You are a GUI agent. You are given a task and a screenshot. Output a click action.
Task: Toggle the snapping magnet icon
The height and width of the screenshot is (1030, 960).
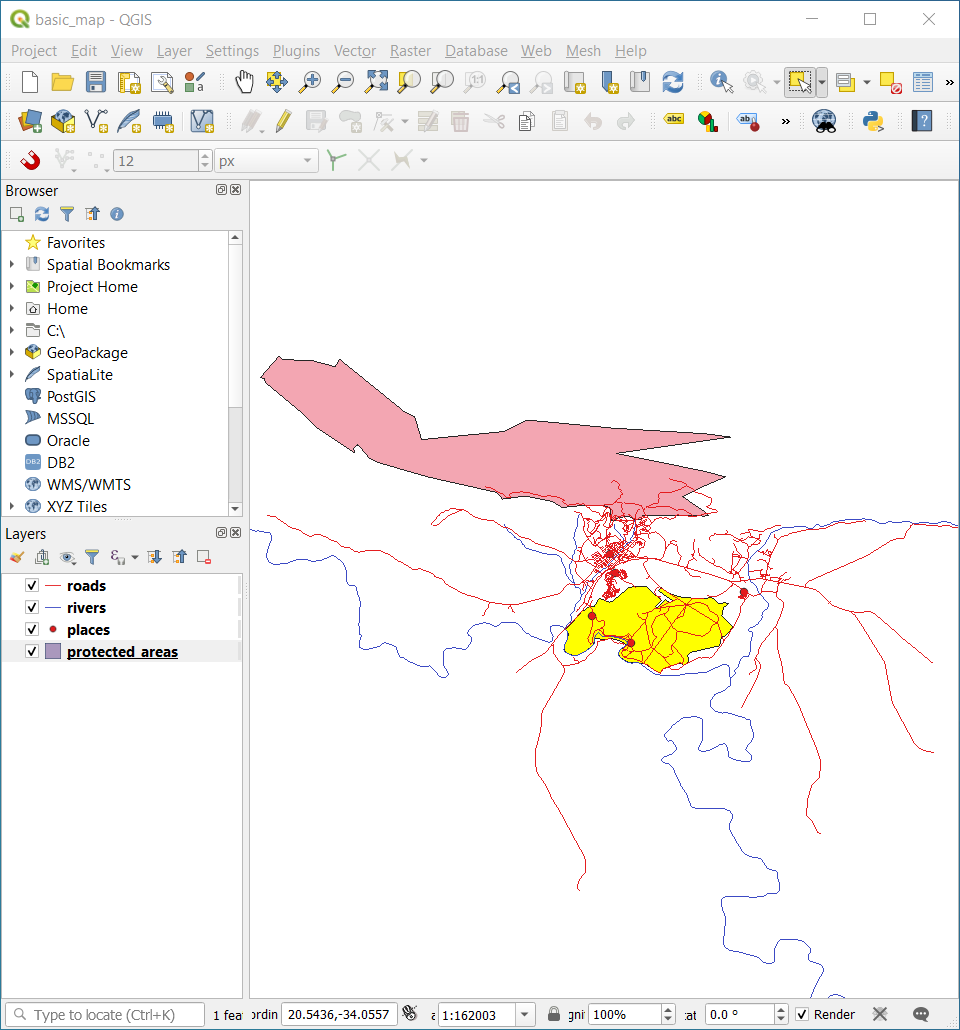point(29,160)
